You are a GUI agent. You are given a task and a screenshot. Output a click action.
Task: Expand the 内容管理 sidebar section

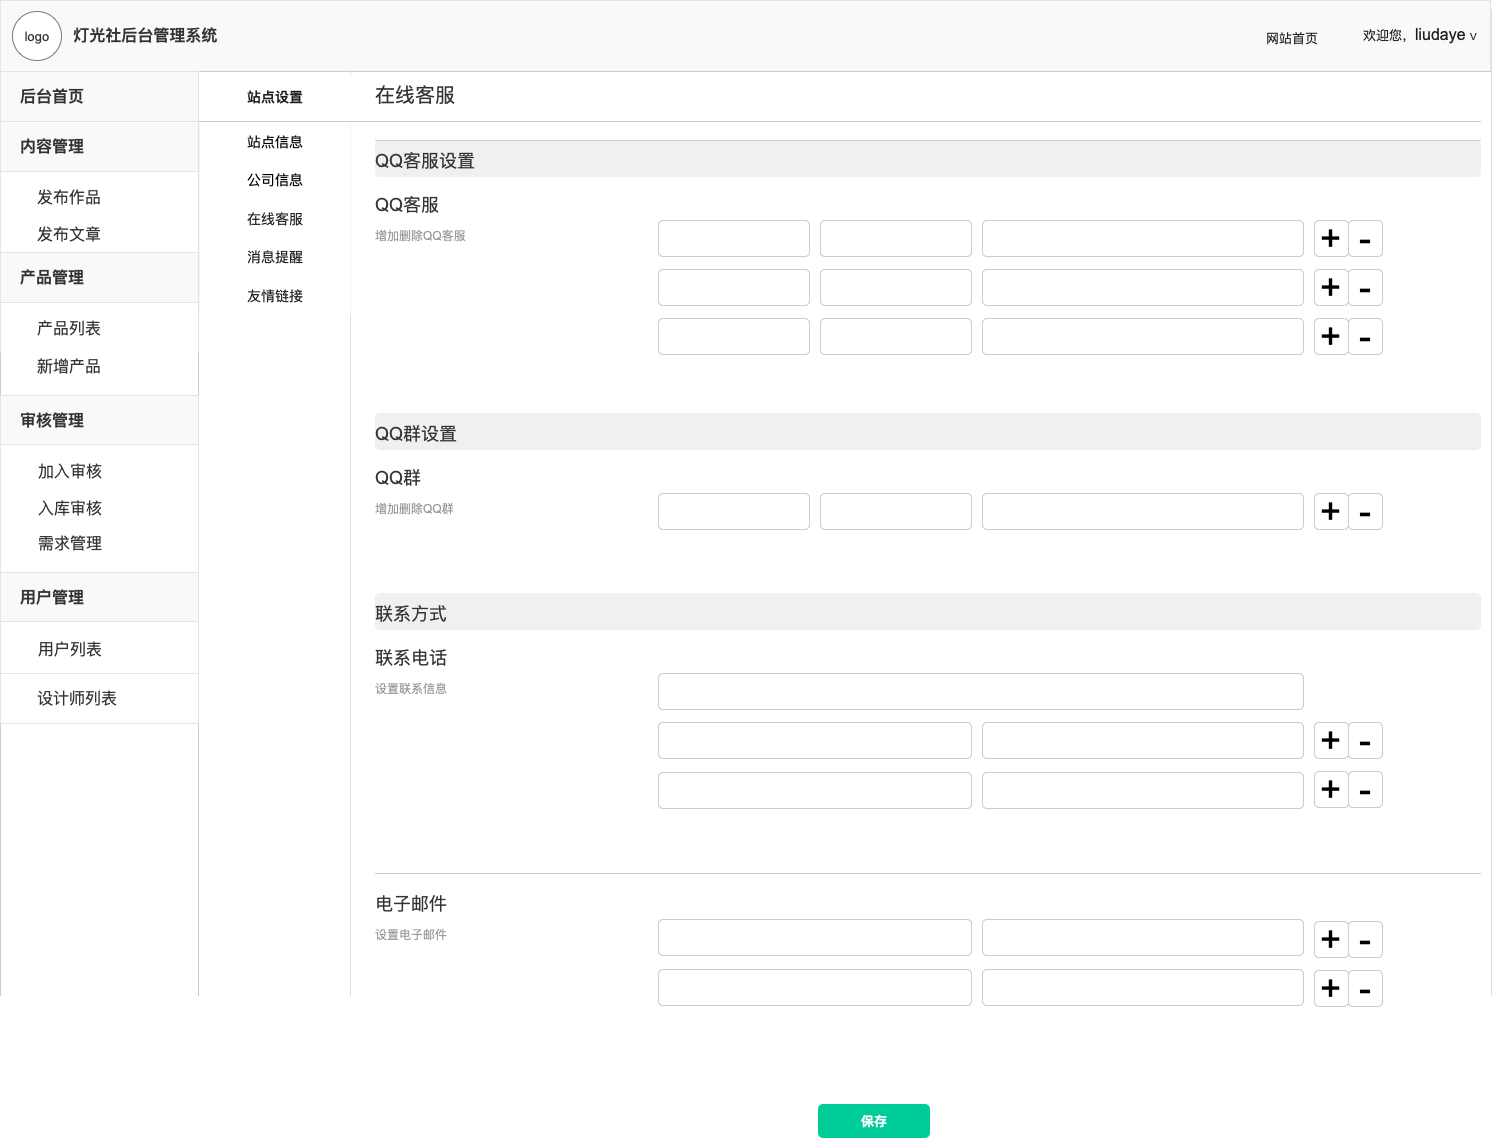coord(52,146)
